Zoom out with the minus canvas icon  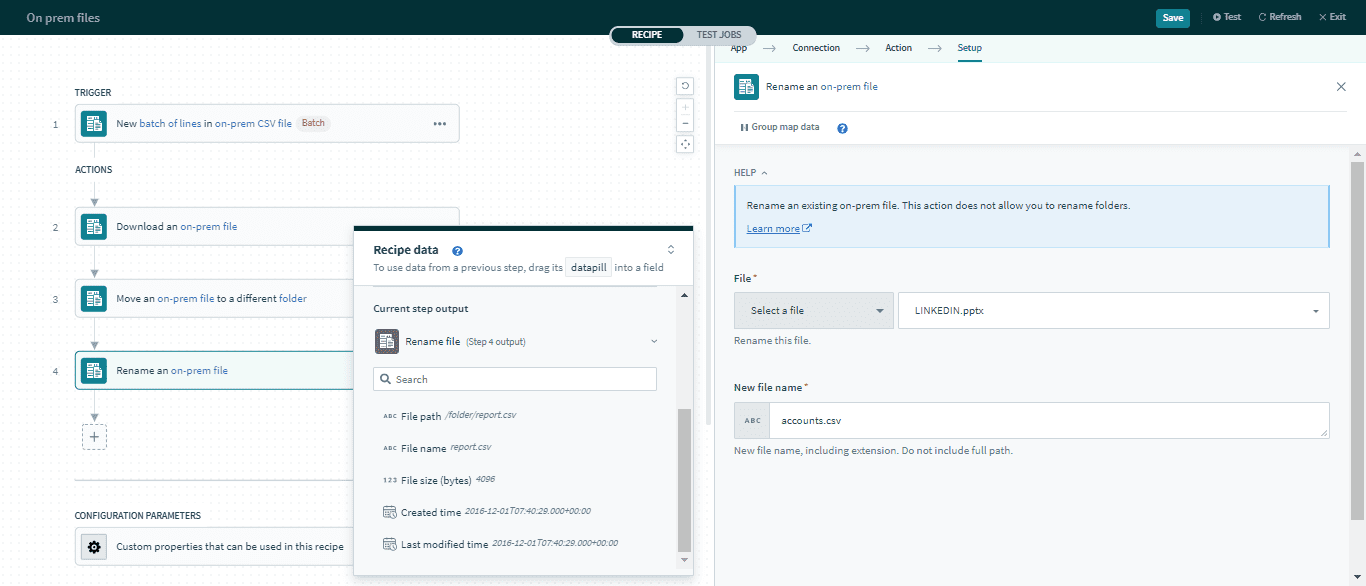685,124
